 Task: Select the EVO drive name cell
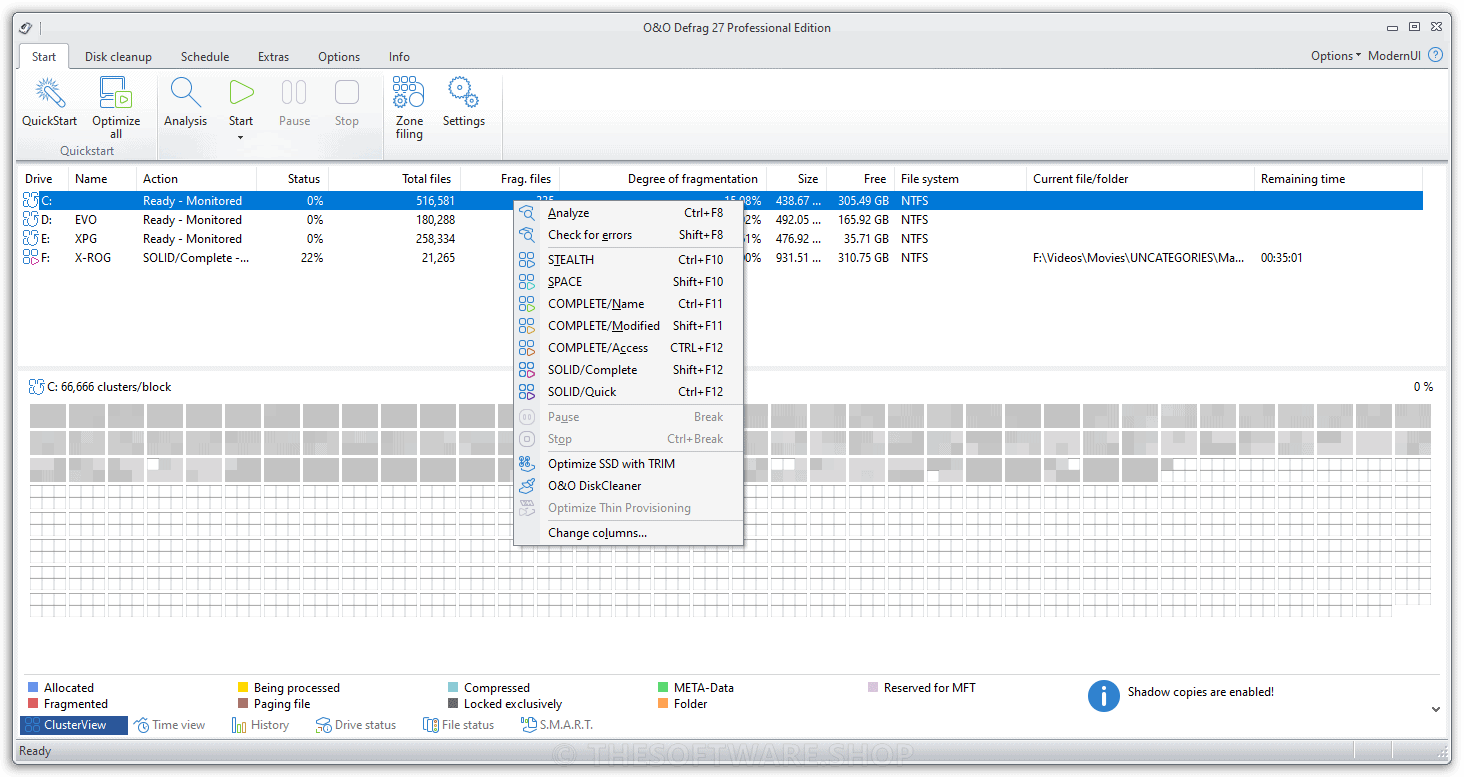(86, 220)
